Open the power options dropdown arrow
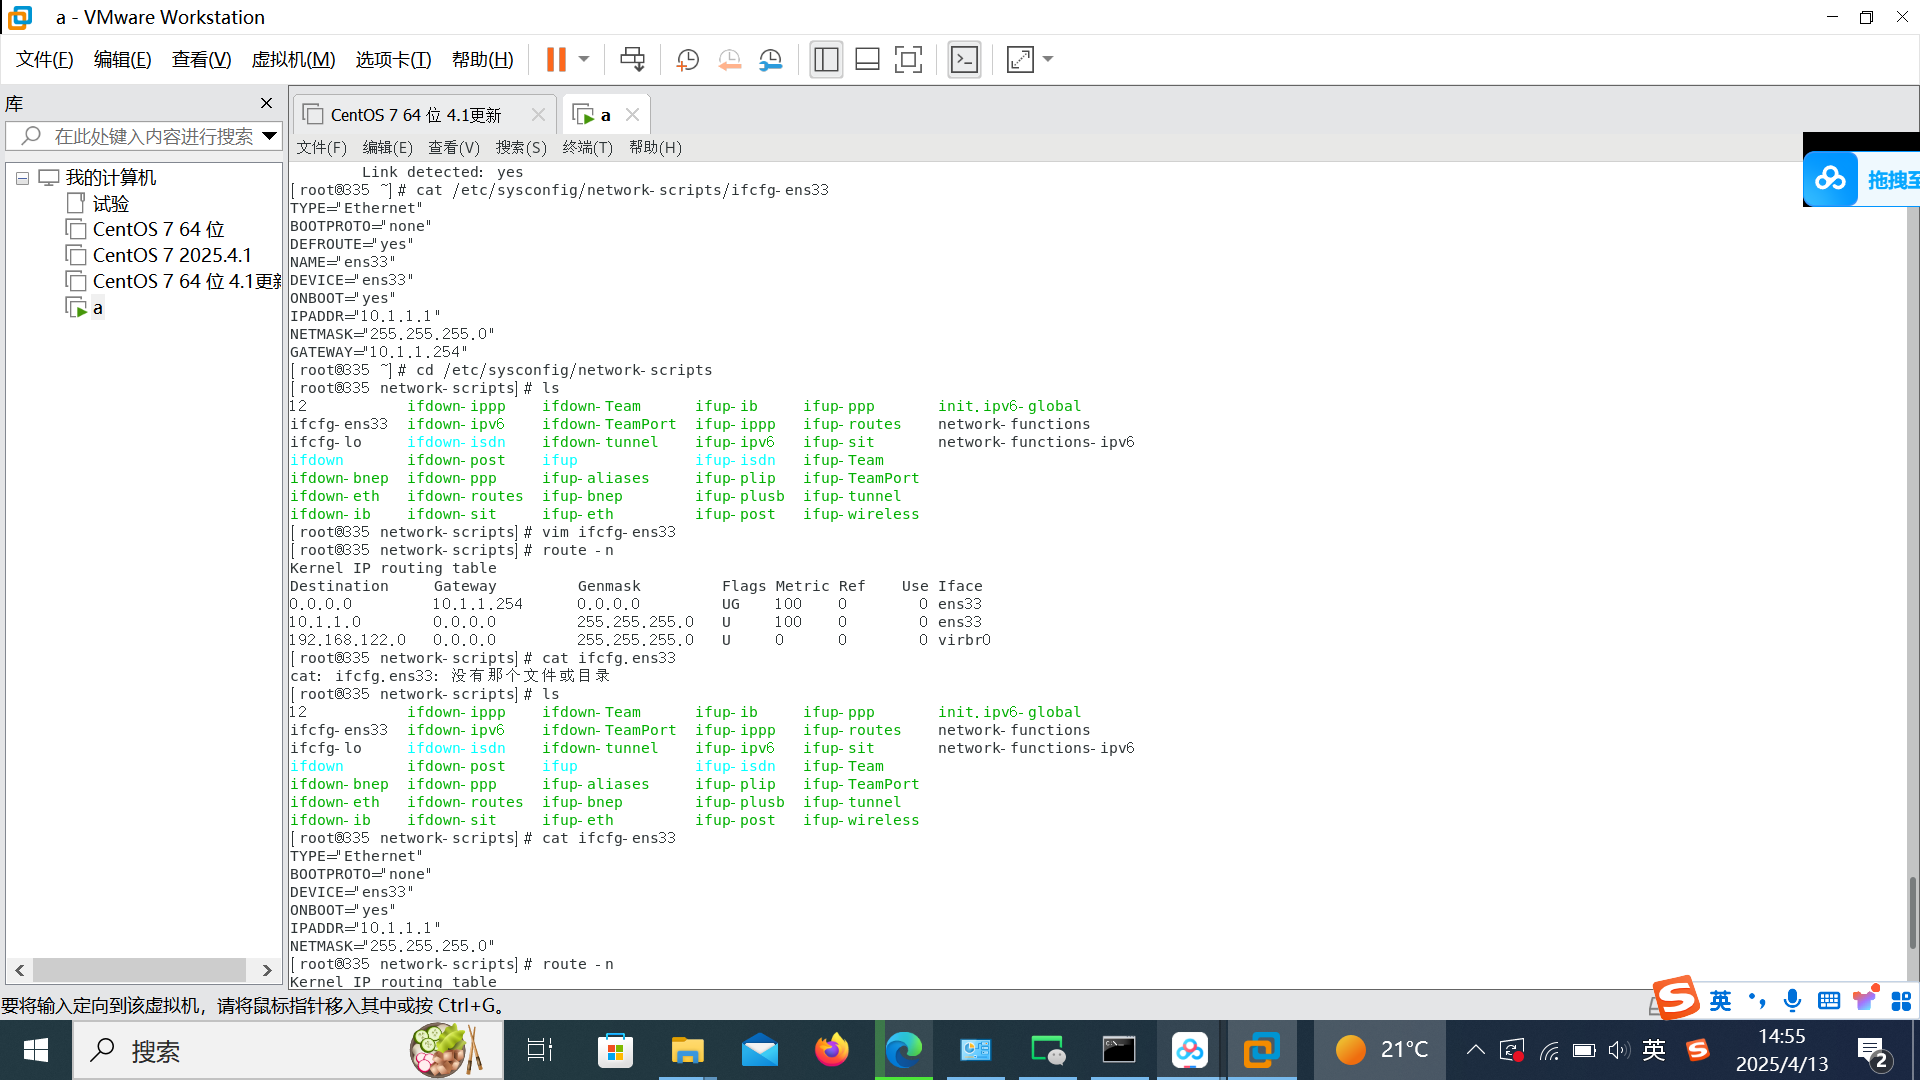Viewport: 1920px width, 1080px height. [x=584, y=60]
